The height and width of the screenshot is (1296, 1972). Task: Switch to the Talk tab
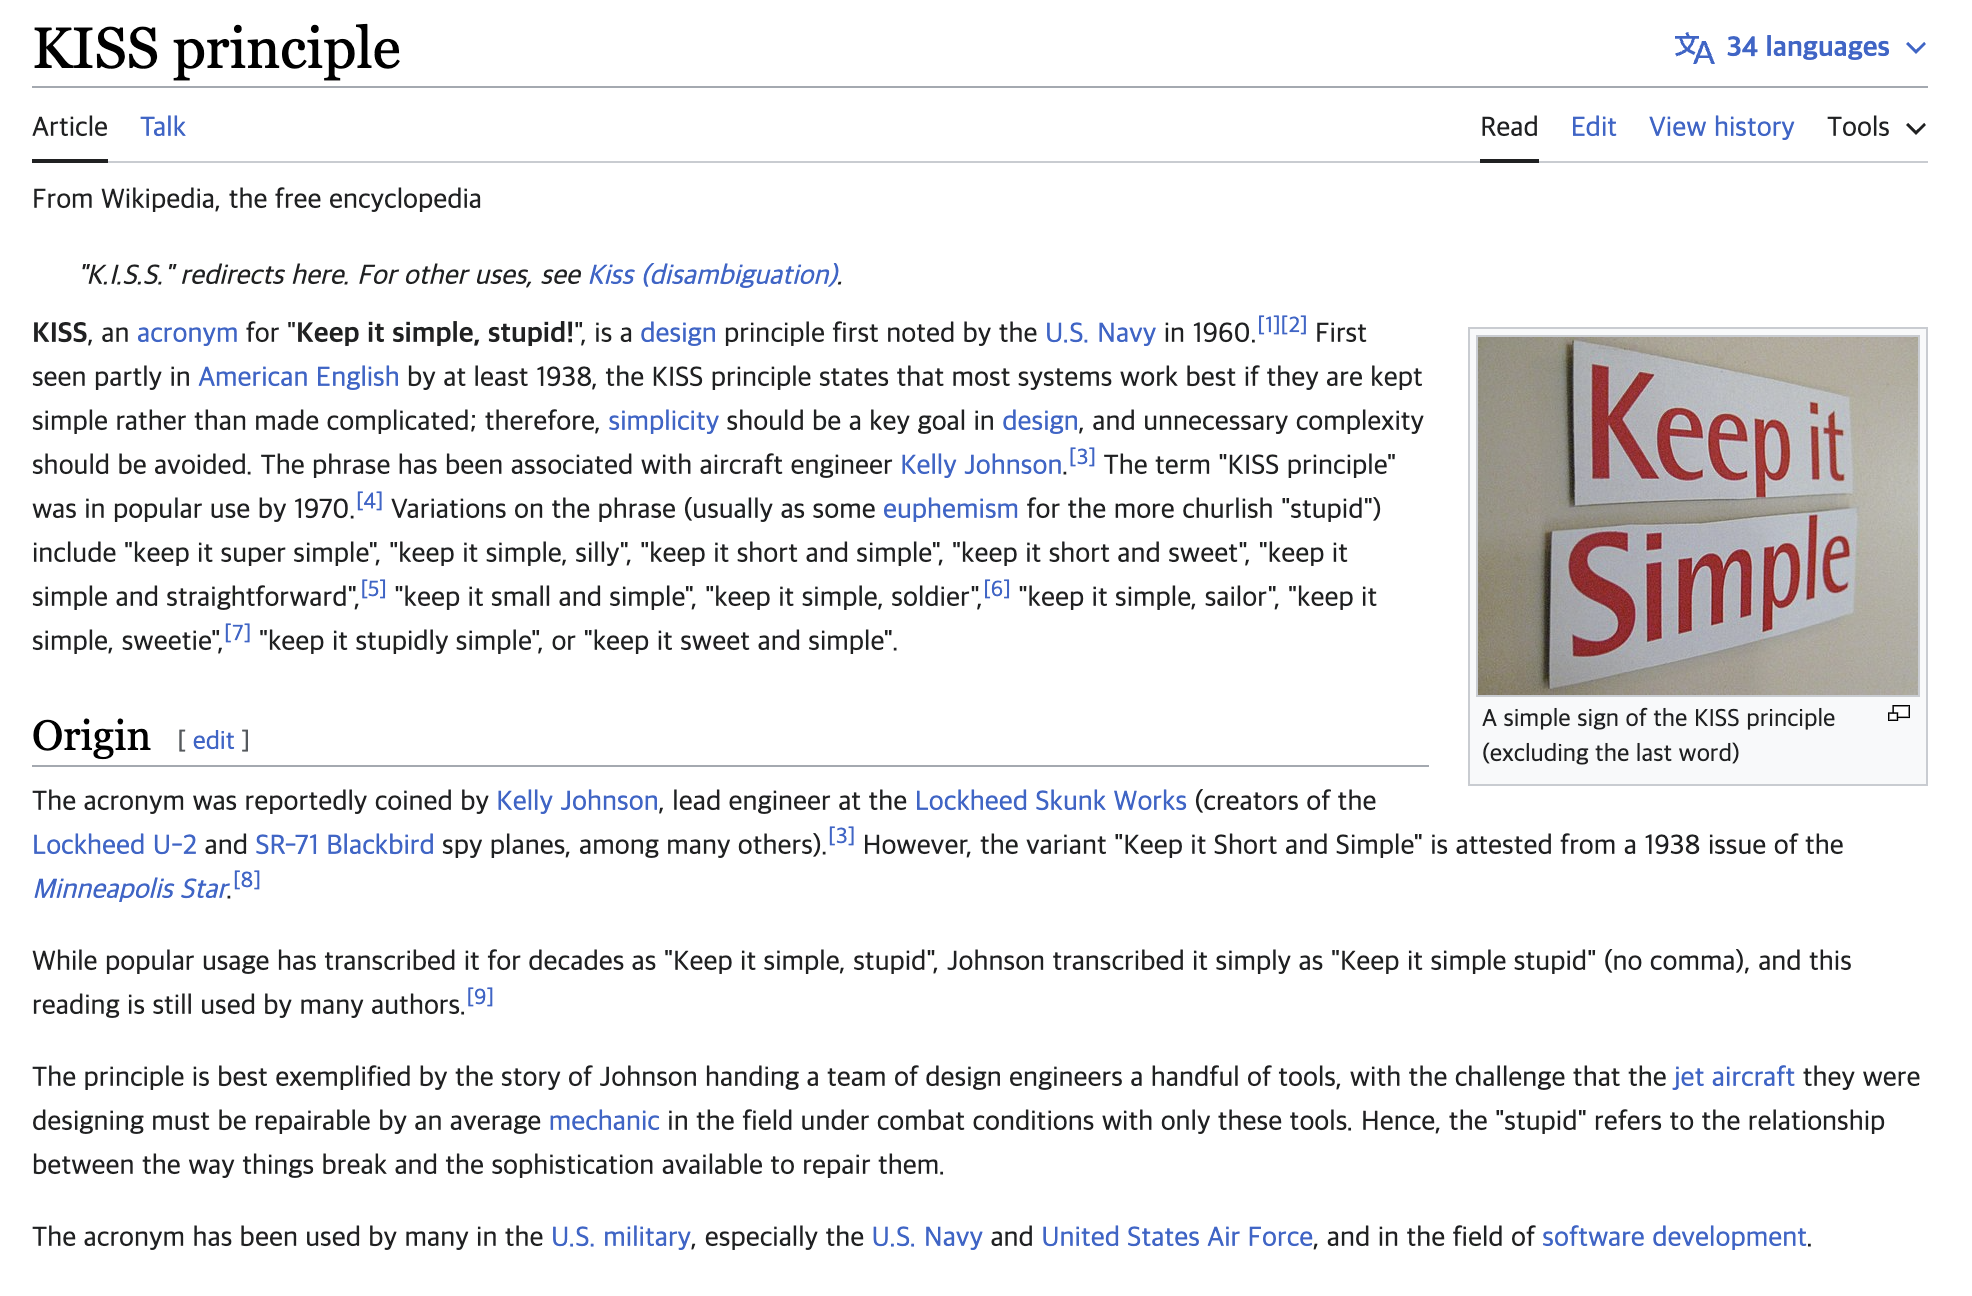coord(163,127)
